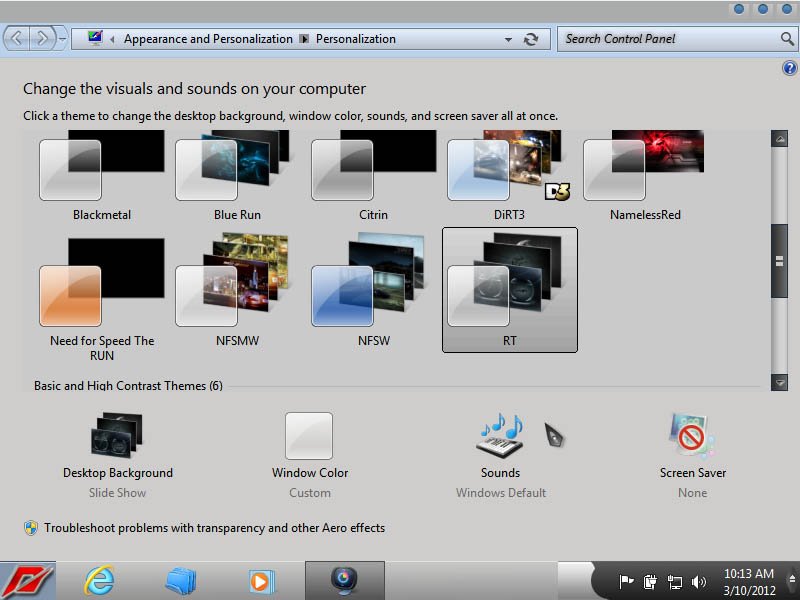Open Windows Media Player from taskbar
This screenshot has width=800, height=600.
(x=262, y=581)
